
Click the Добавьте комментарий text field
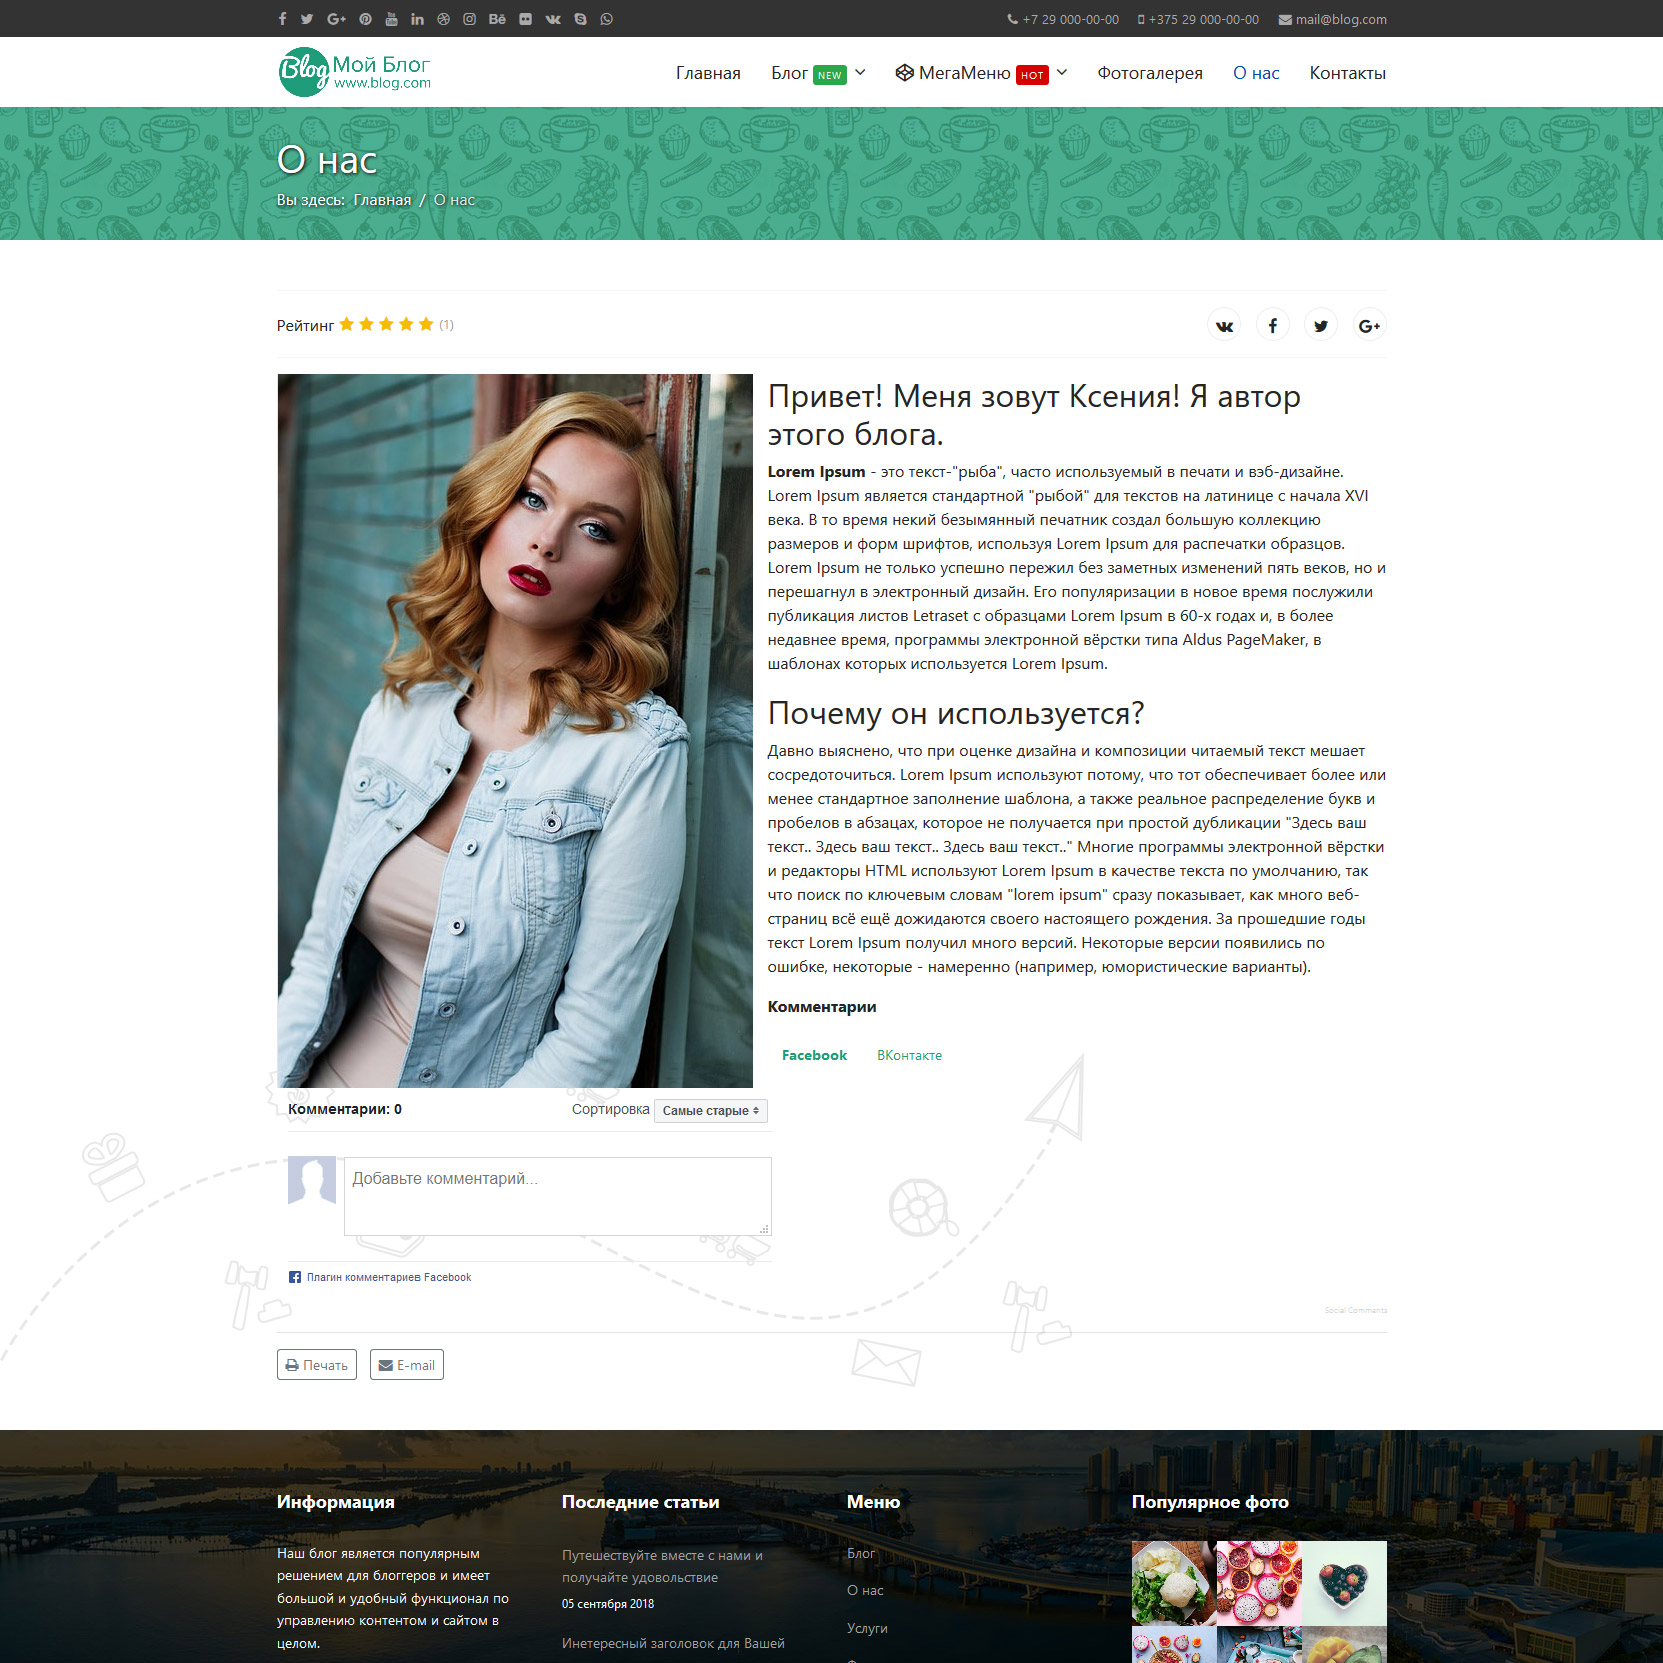[557, 1196]
